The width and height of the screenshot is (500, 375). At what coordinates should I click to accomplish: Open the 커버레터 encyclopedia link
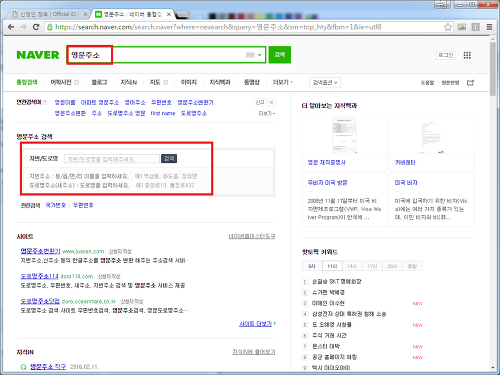(x=405, y=162)
